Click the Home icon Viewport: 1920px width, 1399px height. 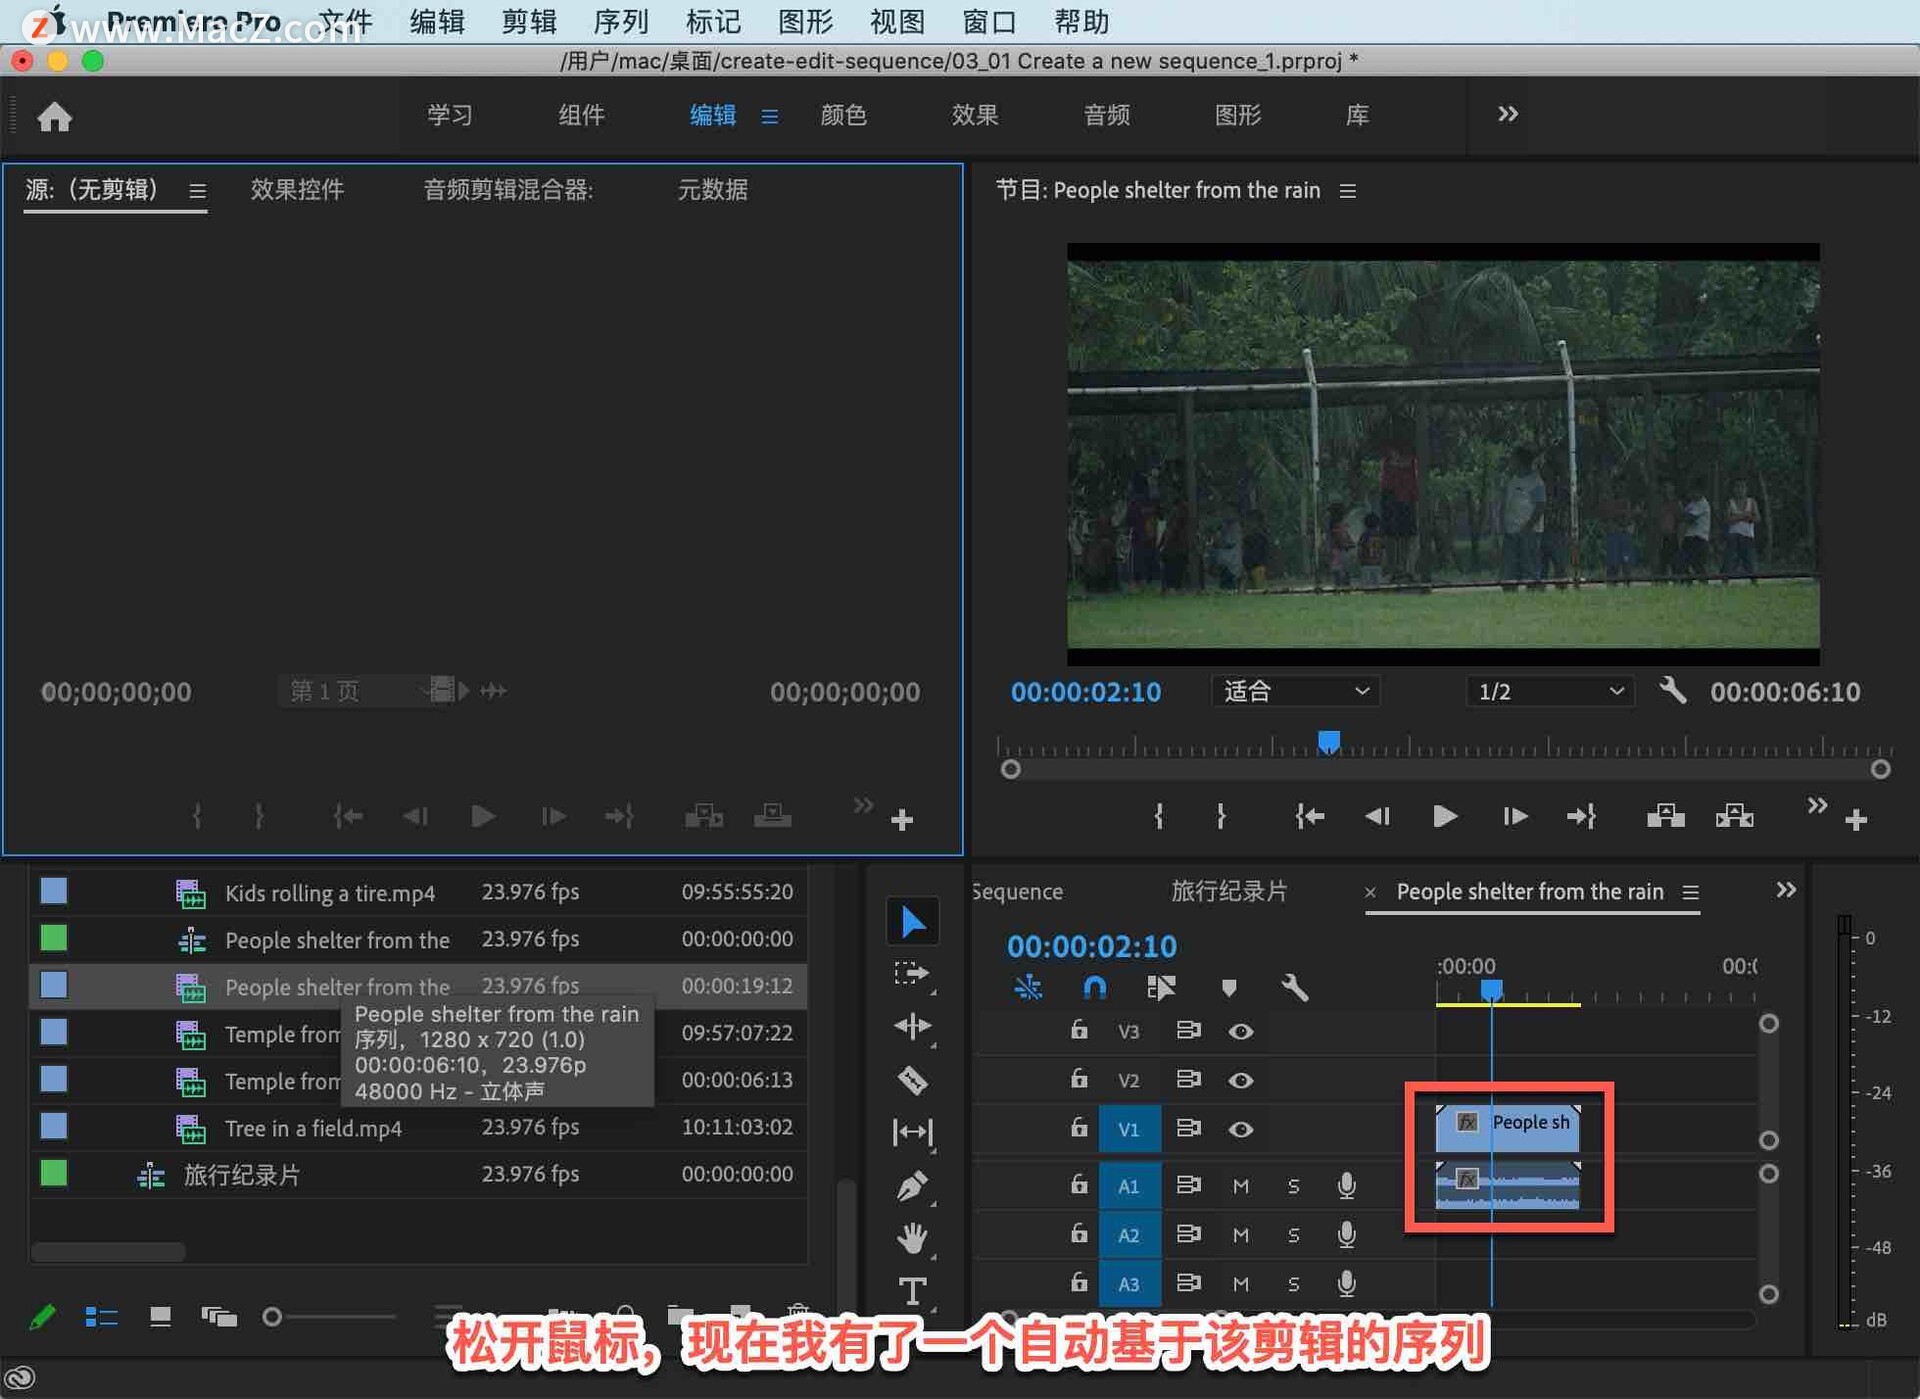pos(55,117)
